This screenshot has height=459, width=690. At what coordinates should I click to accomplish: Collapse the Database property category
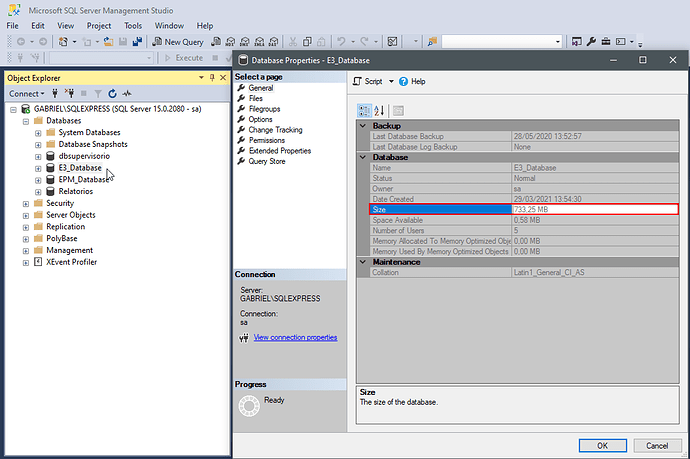pyautogui.click(x=363, y=157)
